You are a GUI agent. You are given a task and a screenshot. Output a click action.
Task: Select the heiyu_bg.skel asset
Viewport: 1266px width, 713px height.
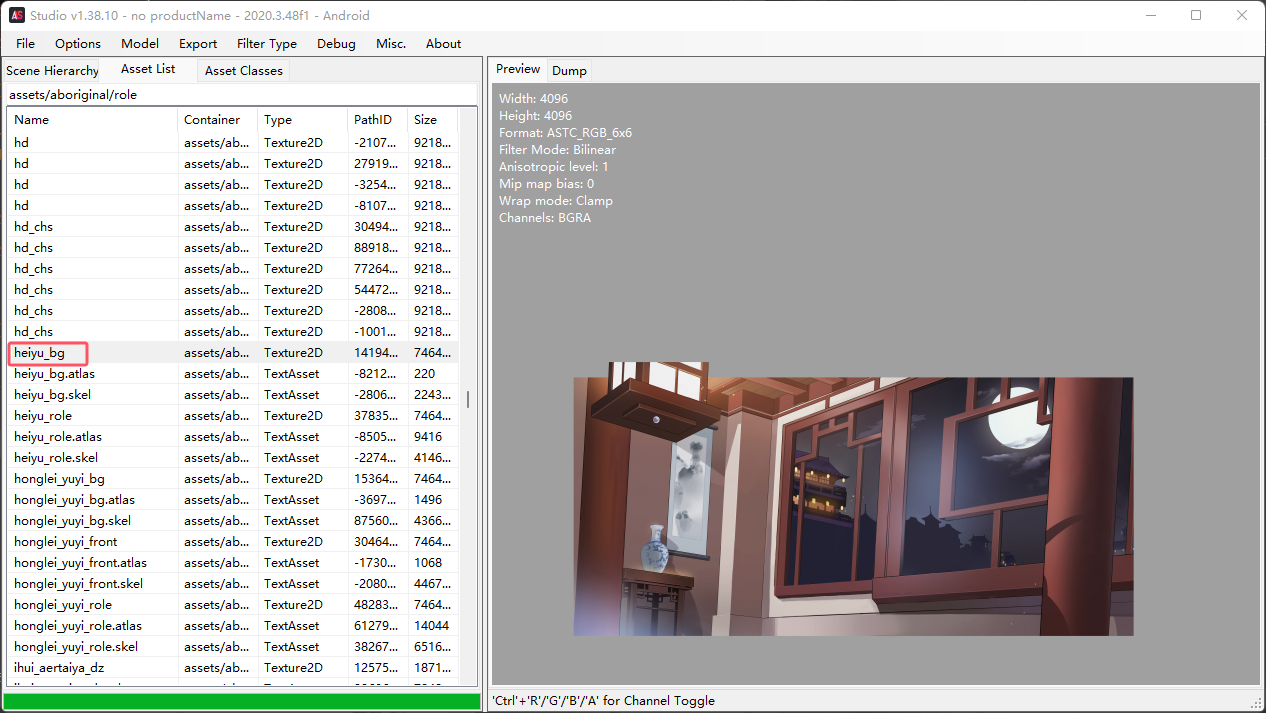(x=233, y=395)
